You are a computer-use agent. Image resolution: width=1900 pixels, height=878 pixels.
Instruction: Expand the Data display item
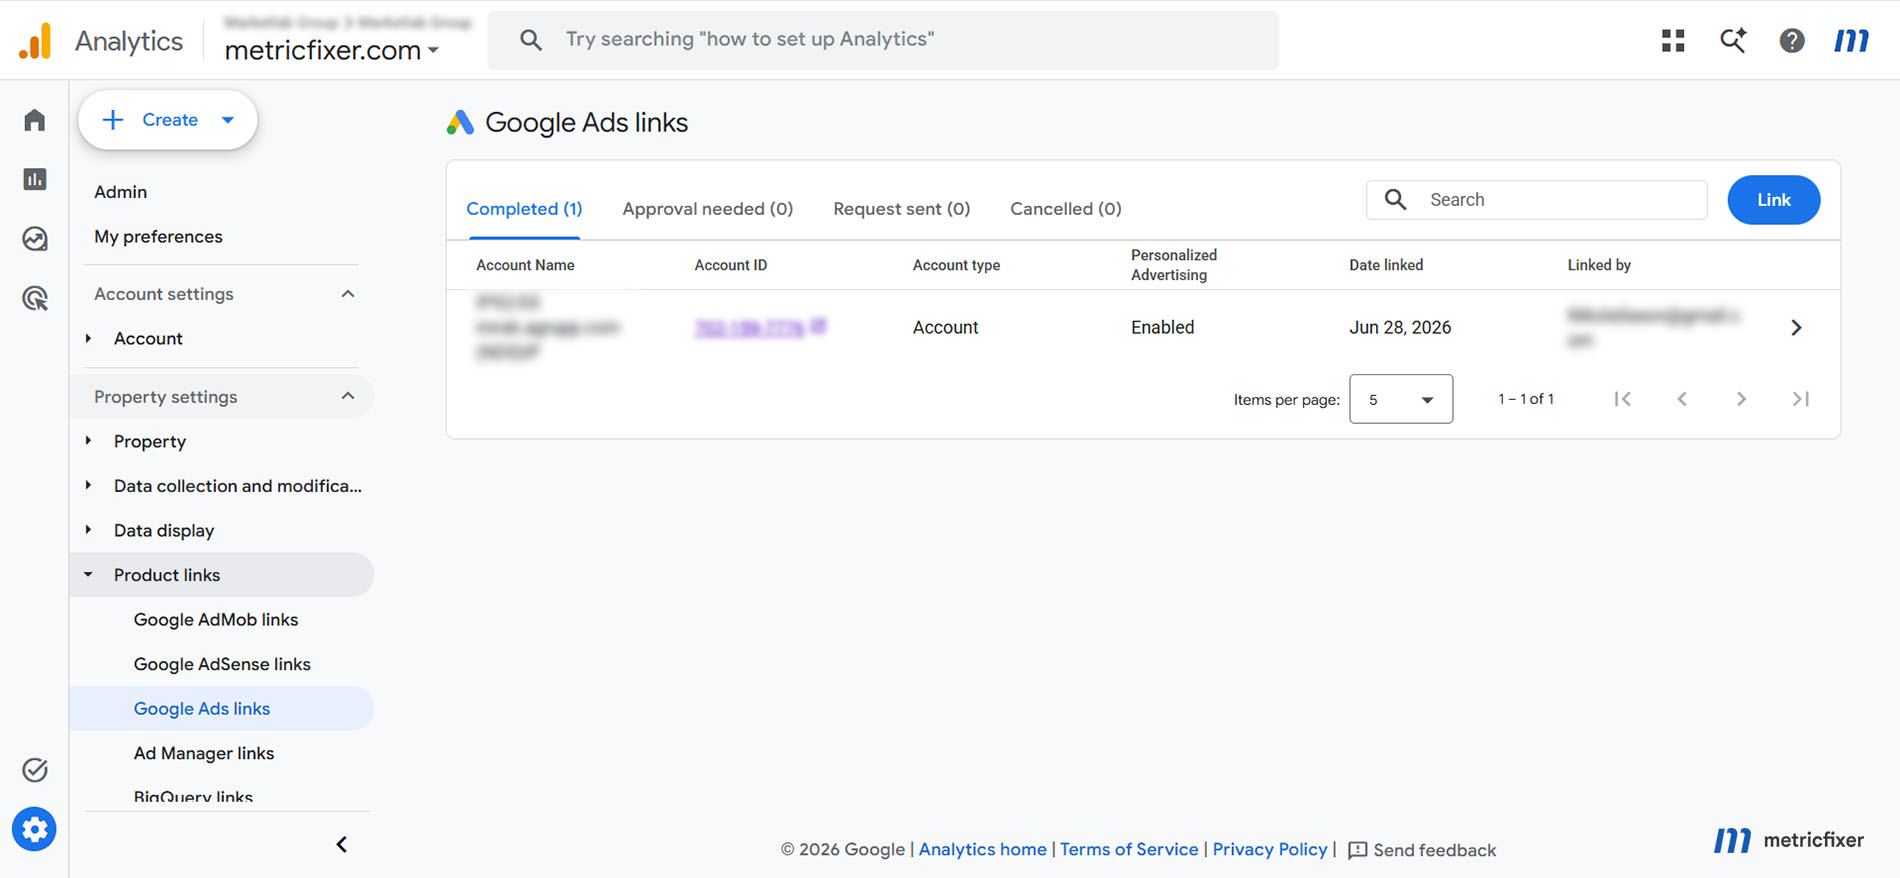pyautogui.click(x=89, y=530)
